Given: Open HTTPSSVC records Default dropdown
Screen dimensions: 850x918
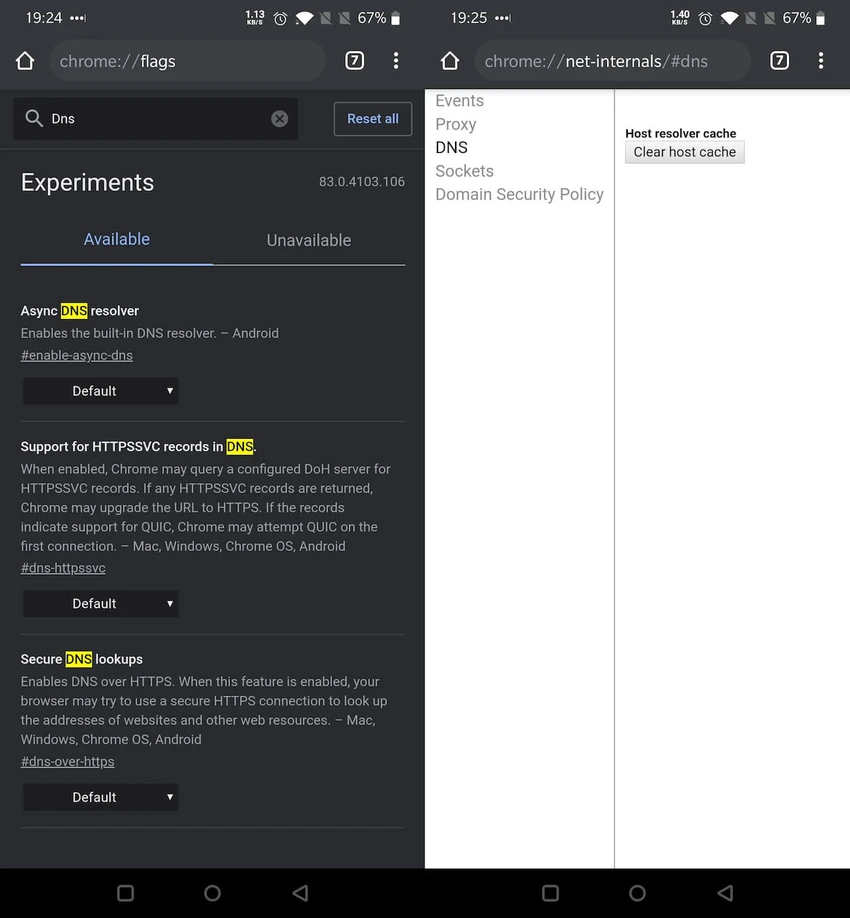Looking at the screenshot, I should (101, 604).
